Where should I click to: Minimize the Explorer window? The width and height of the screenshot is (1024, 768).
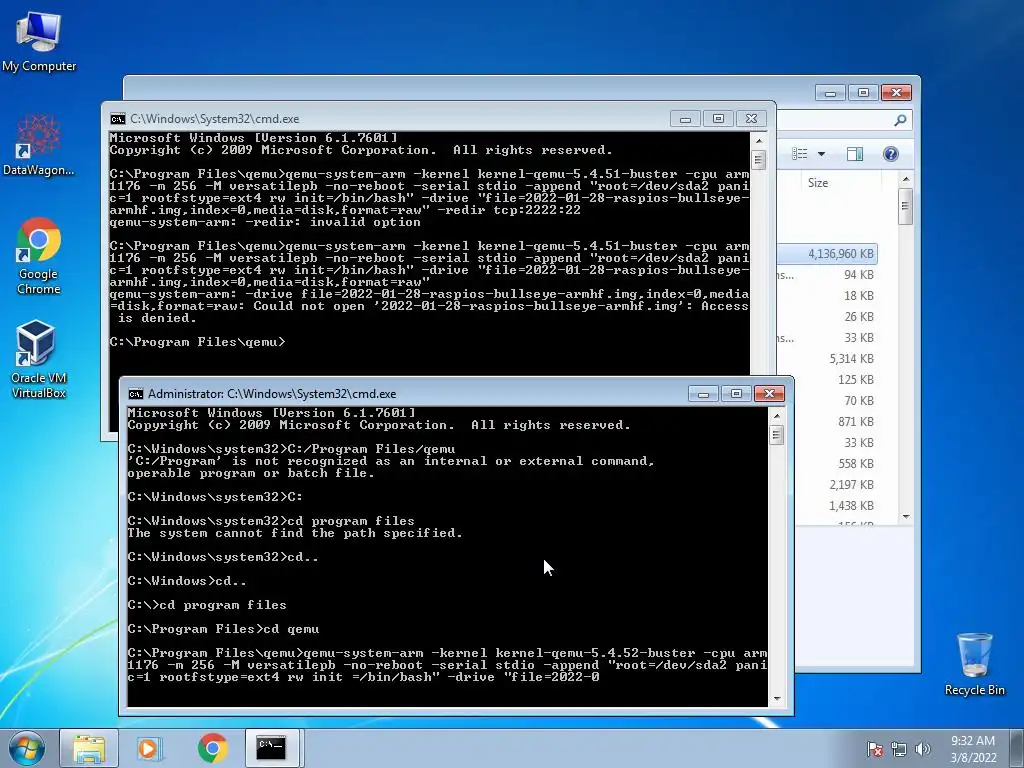[830, 93]
